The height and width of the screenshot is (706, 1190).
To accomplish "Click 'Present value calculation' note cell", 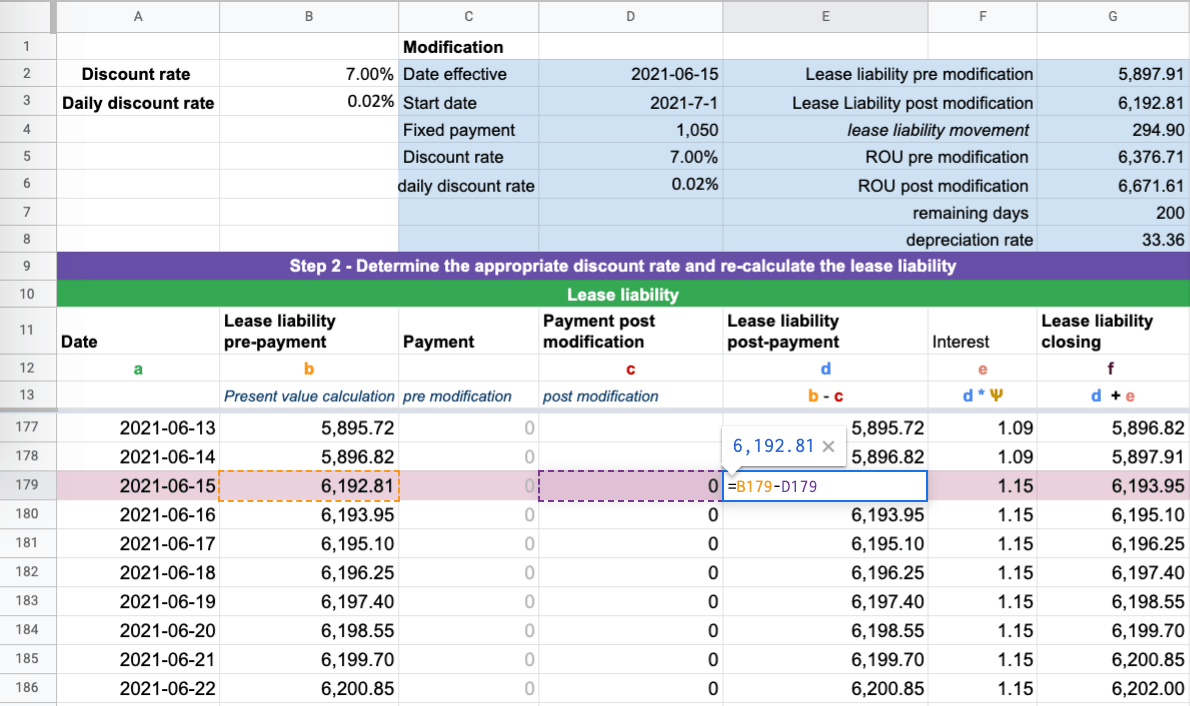I will click(309, 396).
